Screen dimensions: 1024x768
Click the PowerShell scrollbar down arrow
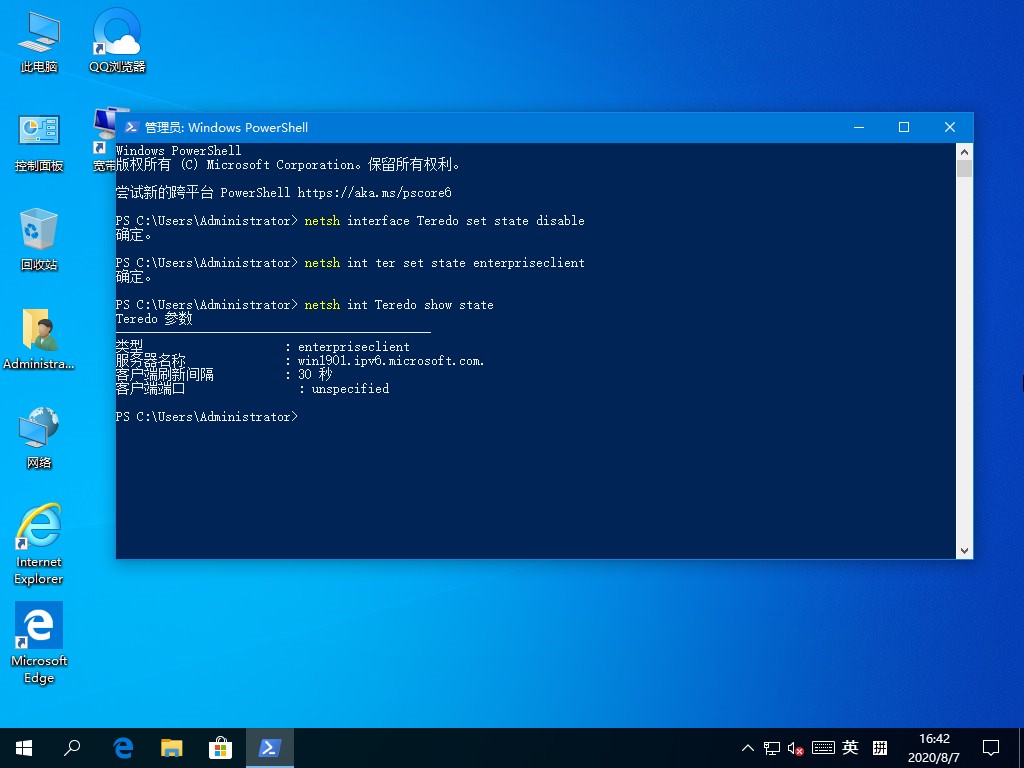point(963,550)
